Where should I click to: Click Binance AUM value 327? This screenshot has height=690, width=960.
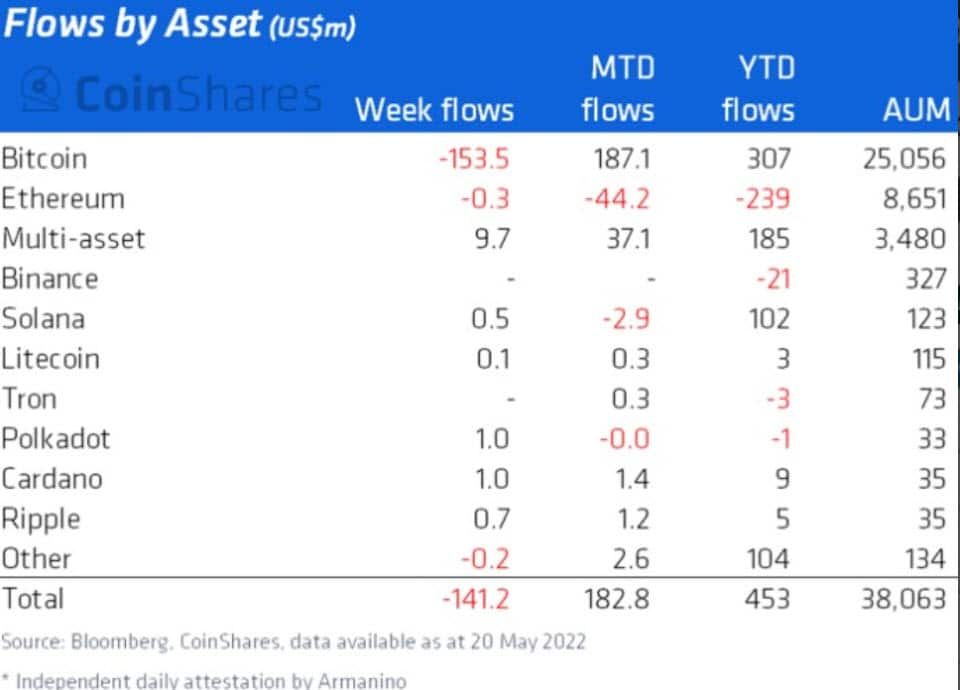pos(926,279)
